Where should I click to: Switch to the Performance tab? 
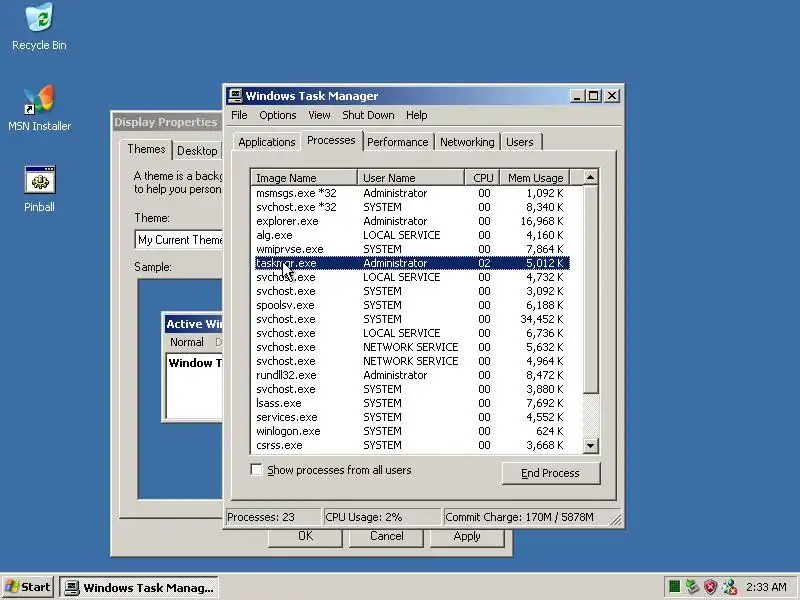point(397,142)
